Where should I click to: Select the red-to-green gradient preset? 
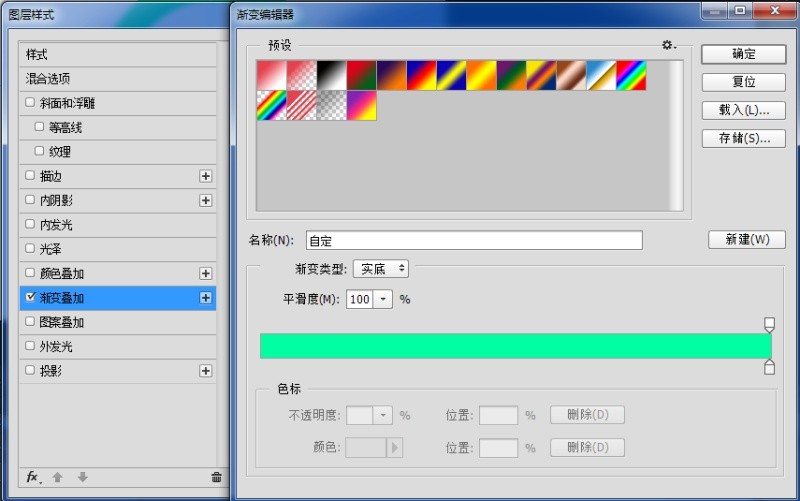(362, 76)
